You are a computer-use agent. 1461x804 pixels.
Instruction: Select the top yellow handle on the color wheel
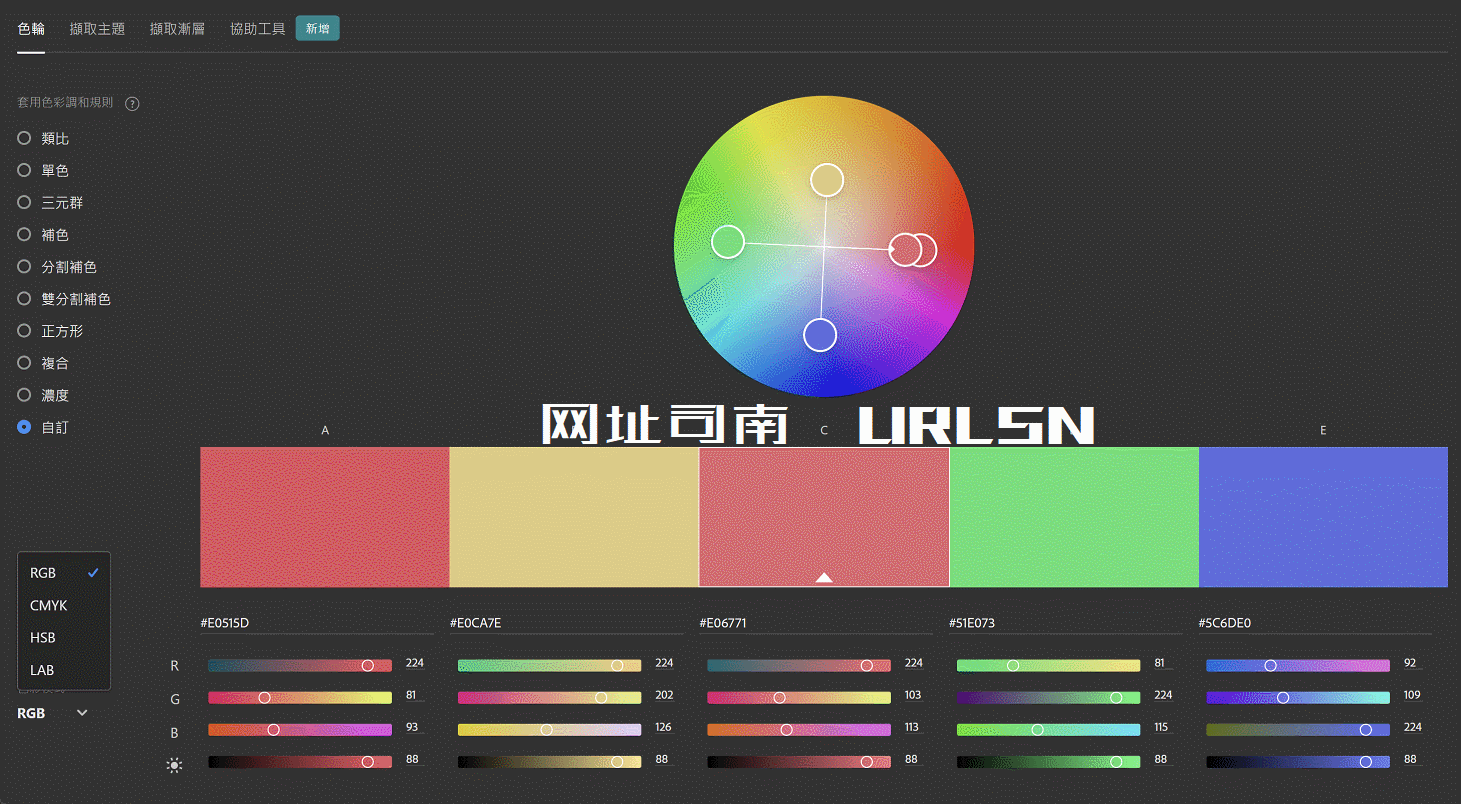[827, 179]
